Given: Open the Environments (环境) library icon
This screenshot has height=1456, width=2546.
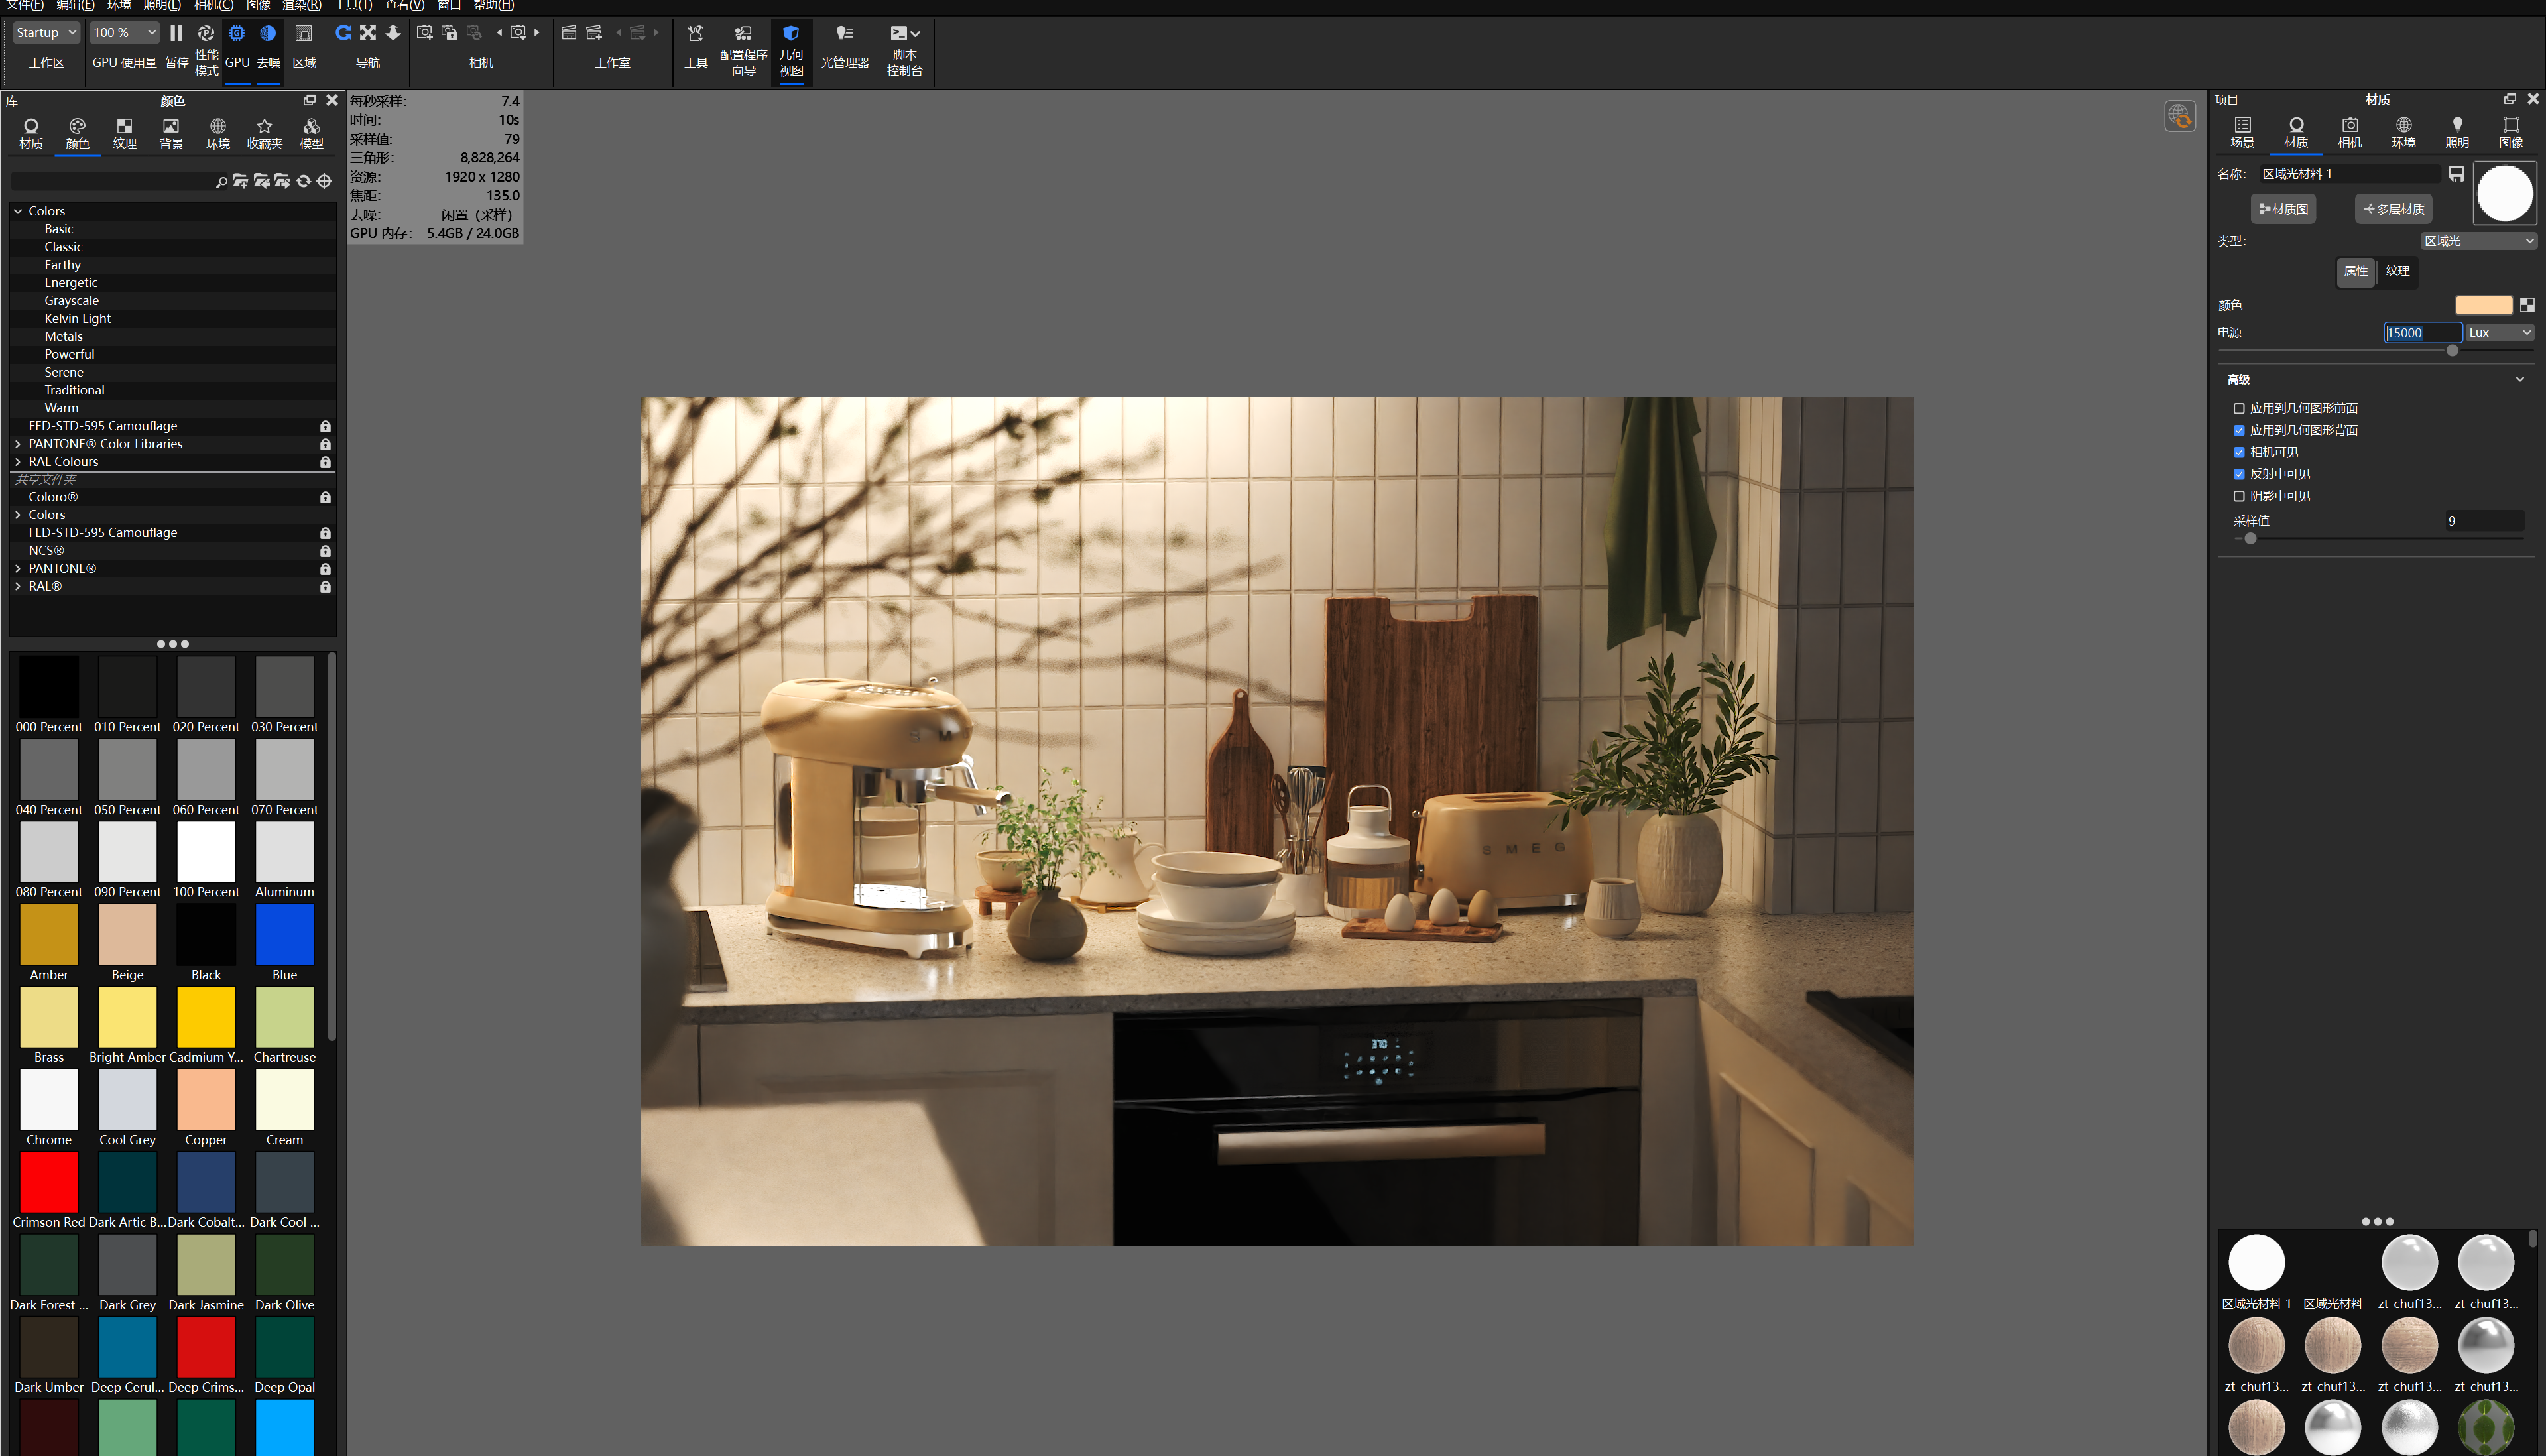Looking at the screenshot, I should [217, 127].
